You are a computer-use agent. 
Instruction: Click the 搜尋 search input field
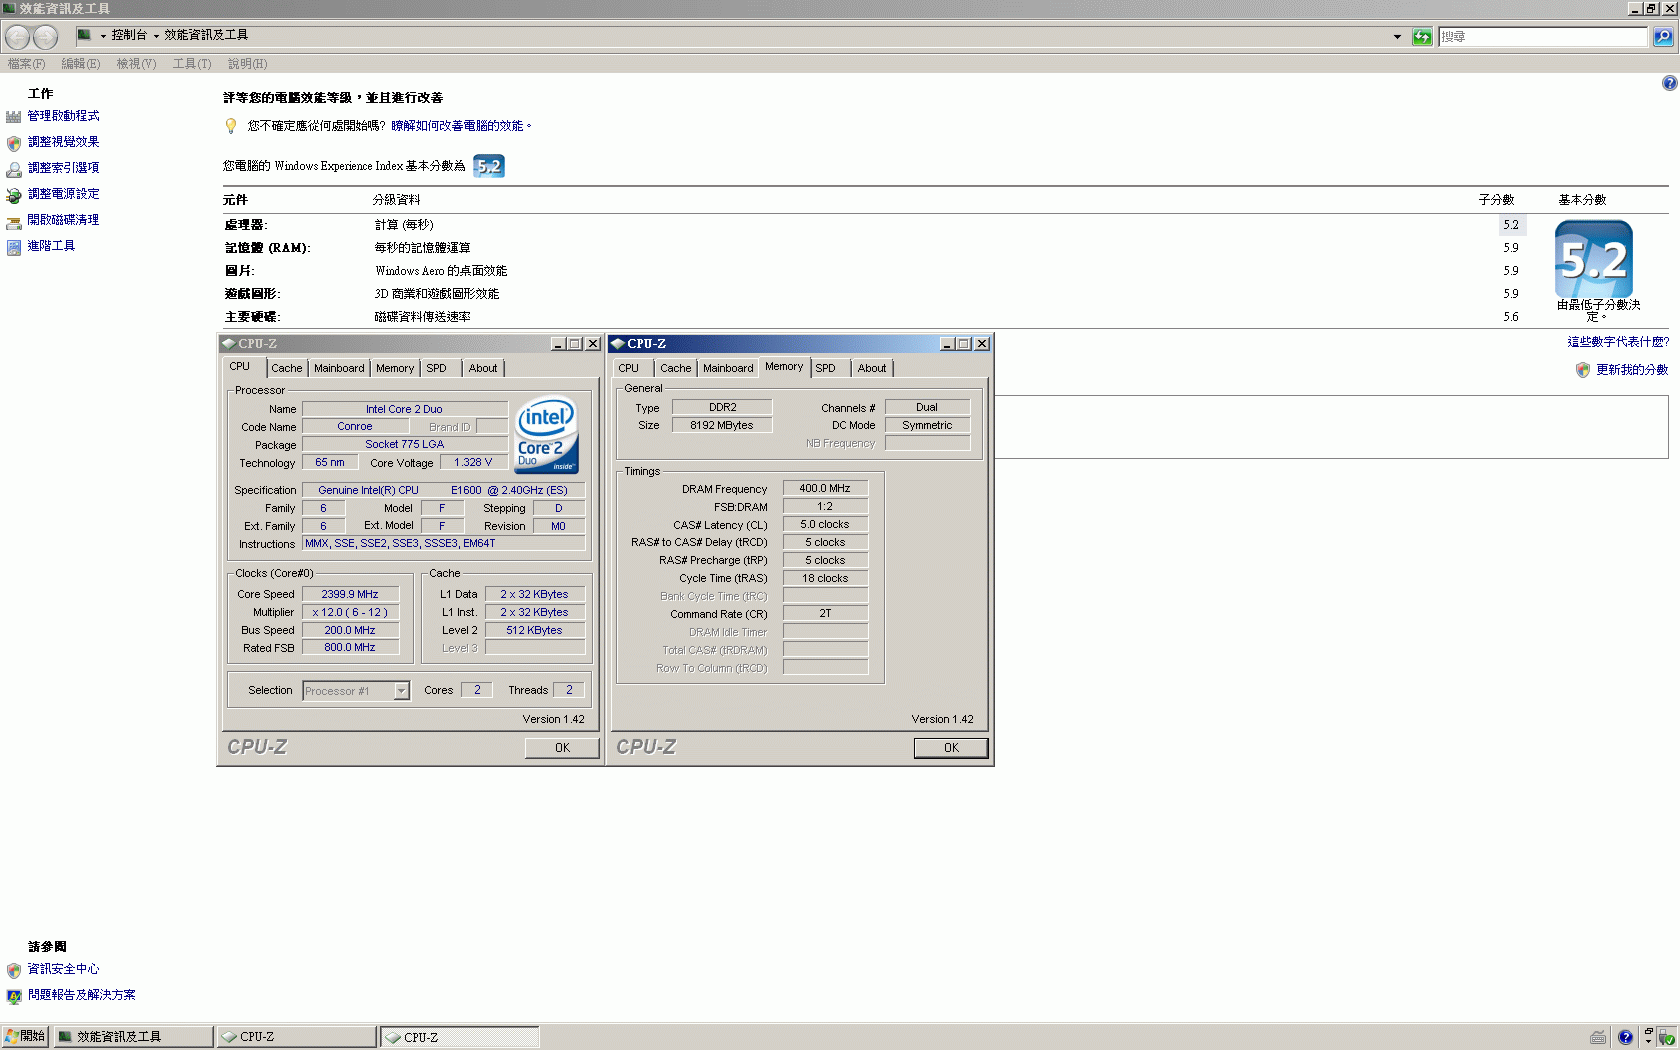coord(1543,37)
